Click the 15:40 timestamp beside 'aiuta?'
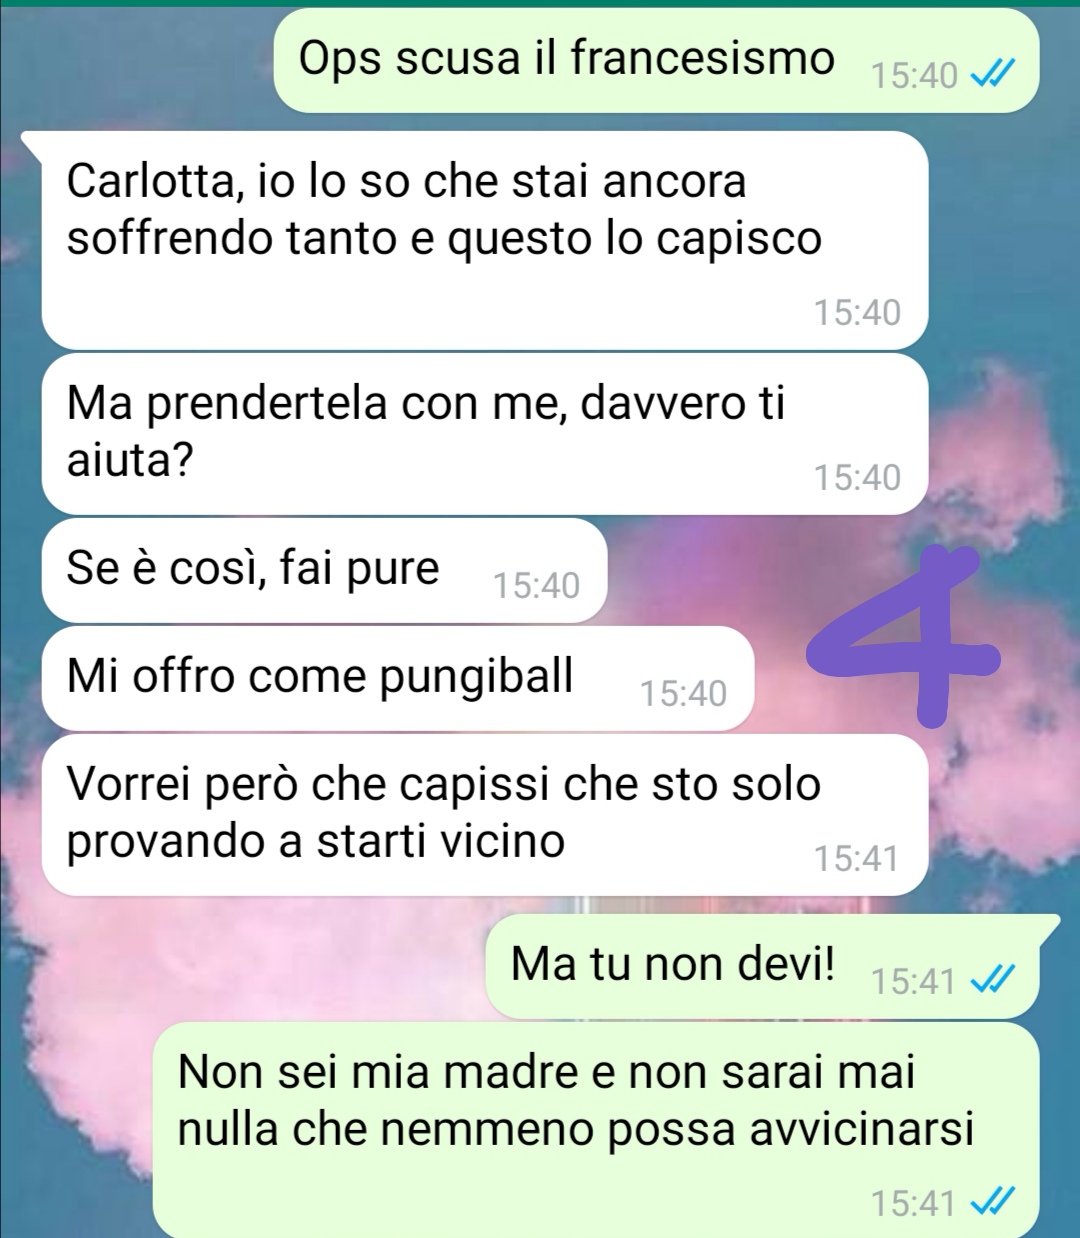 click(x=857, y=477)
